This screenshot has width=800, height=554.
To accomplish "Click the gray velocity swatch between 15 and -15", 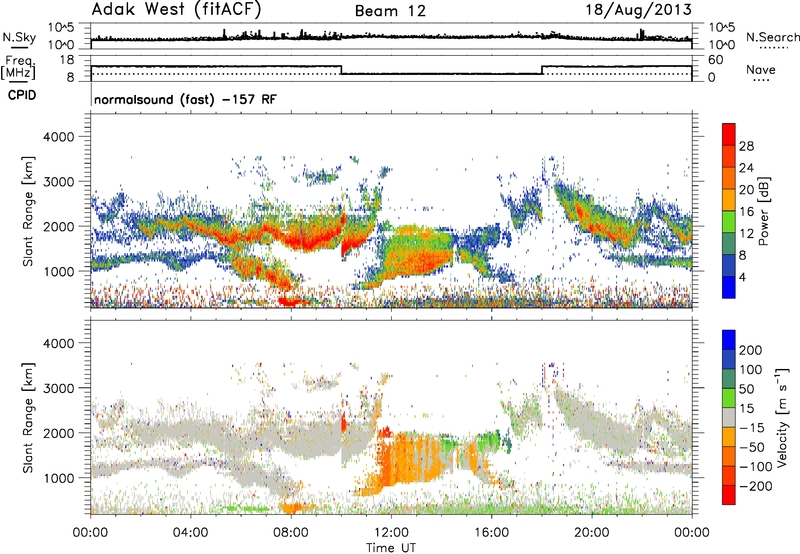I will [729, 417].
